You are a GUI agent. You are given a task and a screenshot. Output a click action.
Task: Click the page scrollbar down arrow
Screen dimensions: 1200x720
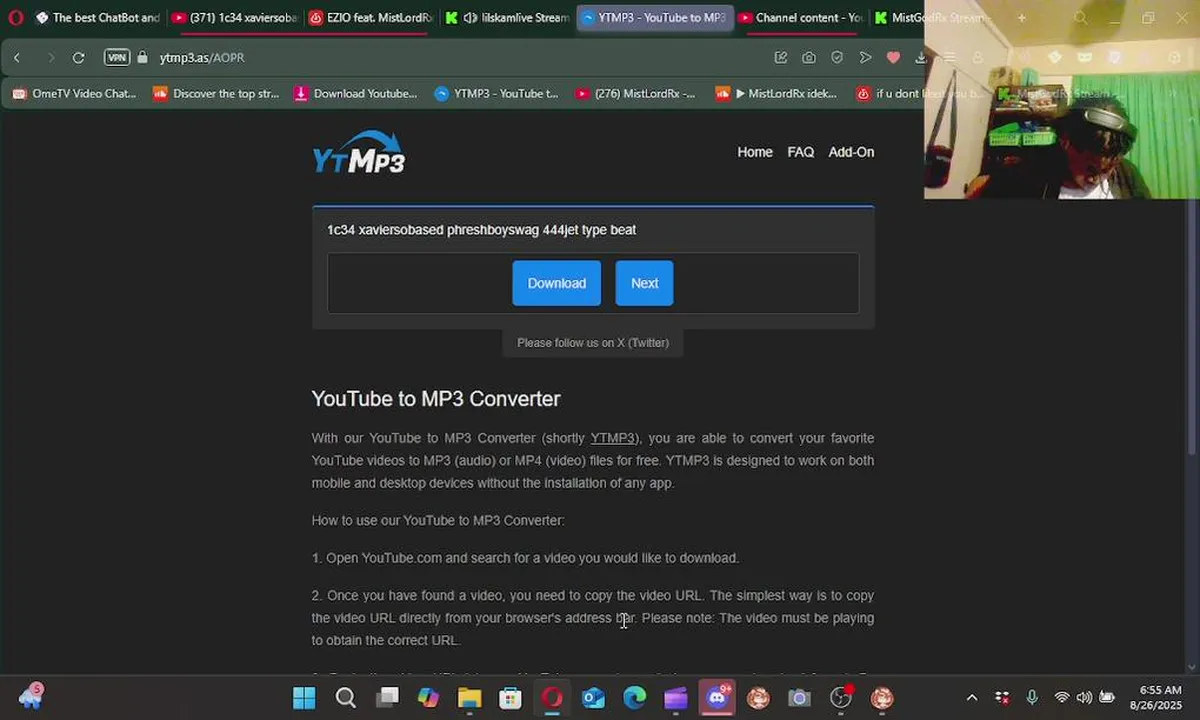1190,667
